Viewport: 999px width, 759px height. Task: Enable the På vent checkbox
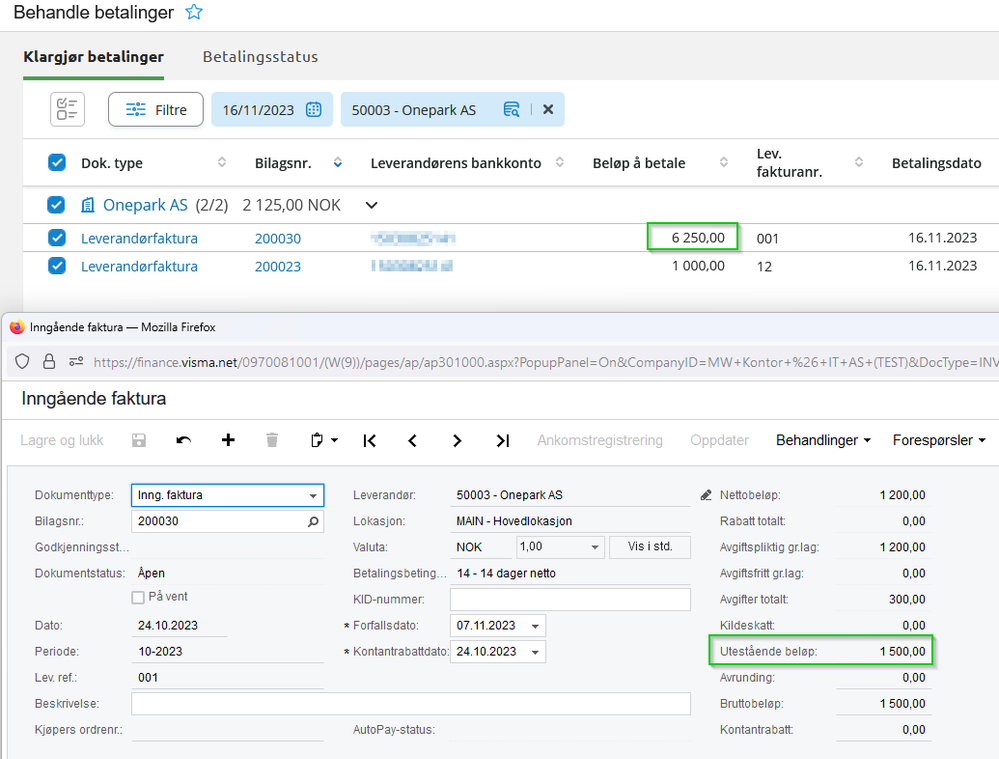[138, 598]
